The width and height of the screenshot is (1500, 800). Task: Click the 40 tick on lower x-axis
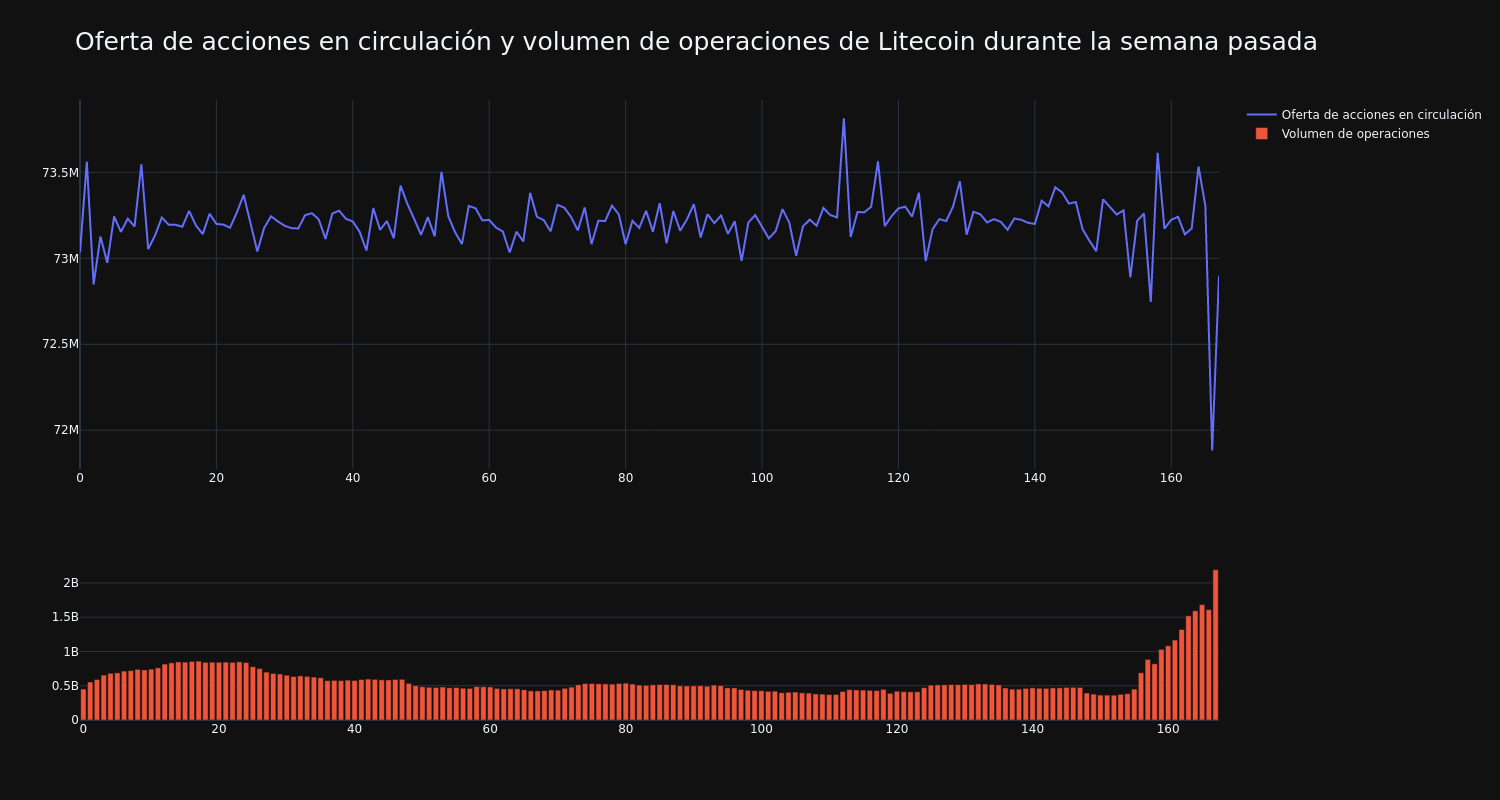pos(354,729)
